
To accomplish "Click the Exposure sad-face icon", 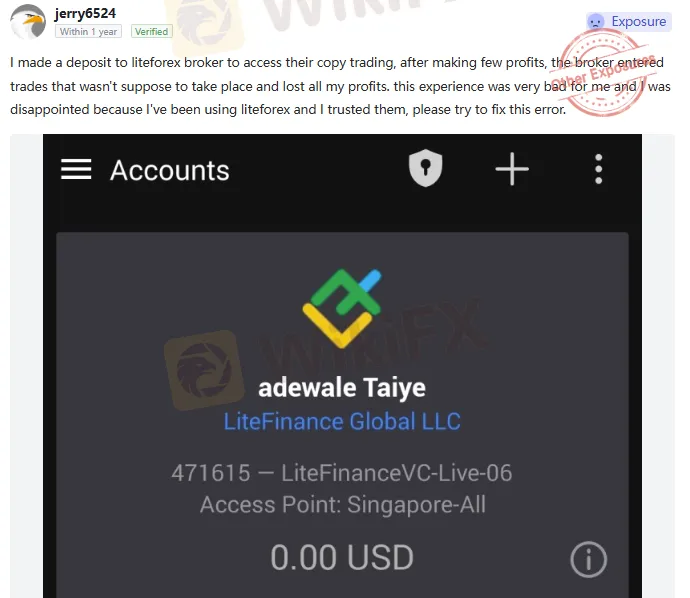I will coord(596,22).
